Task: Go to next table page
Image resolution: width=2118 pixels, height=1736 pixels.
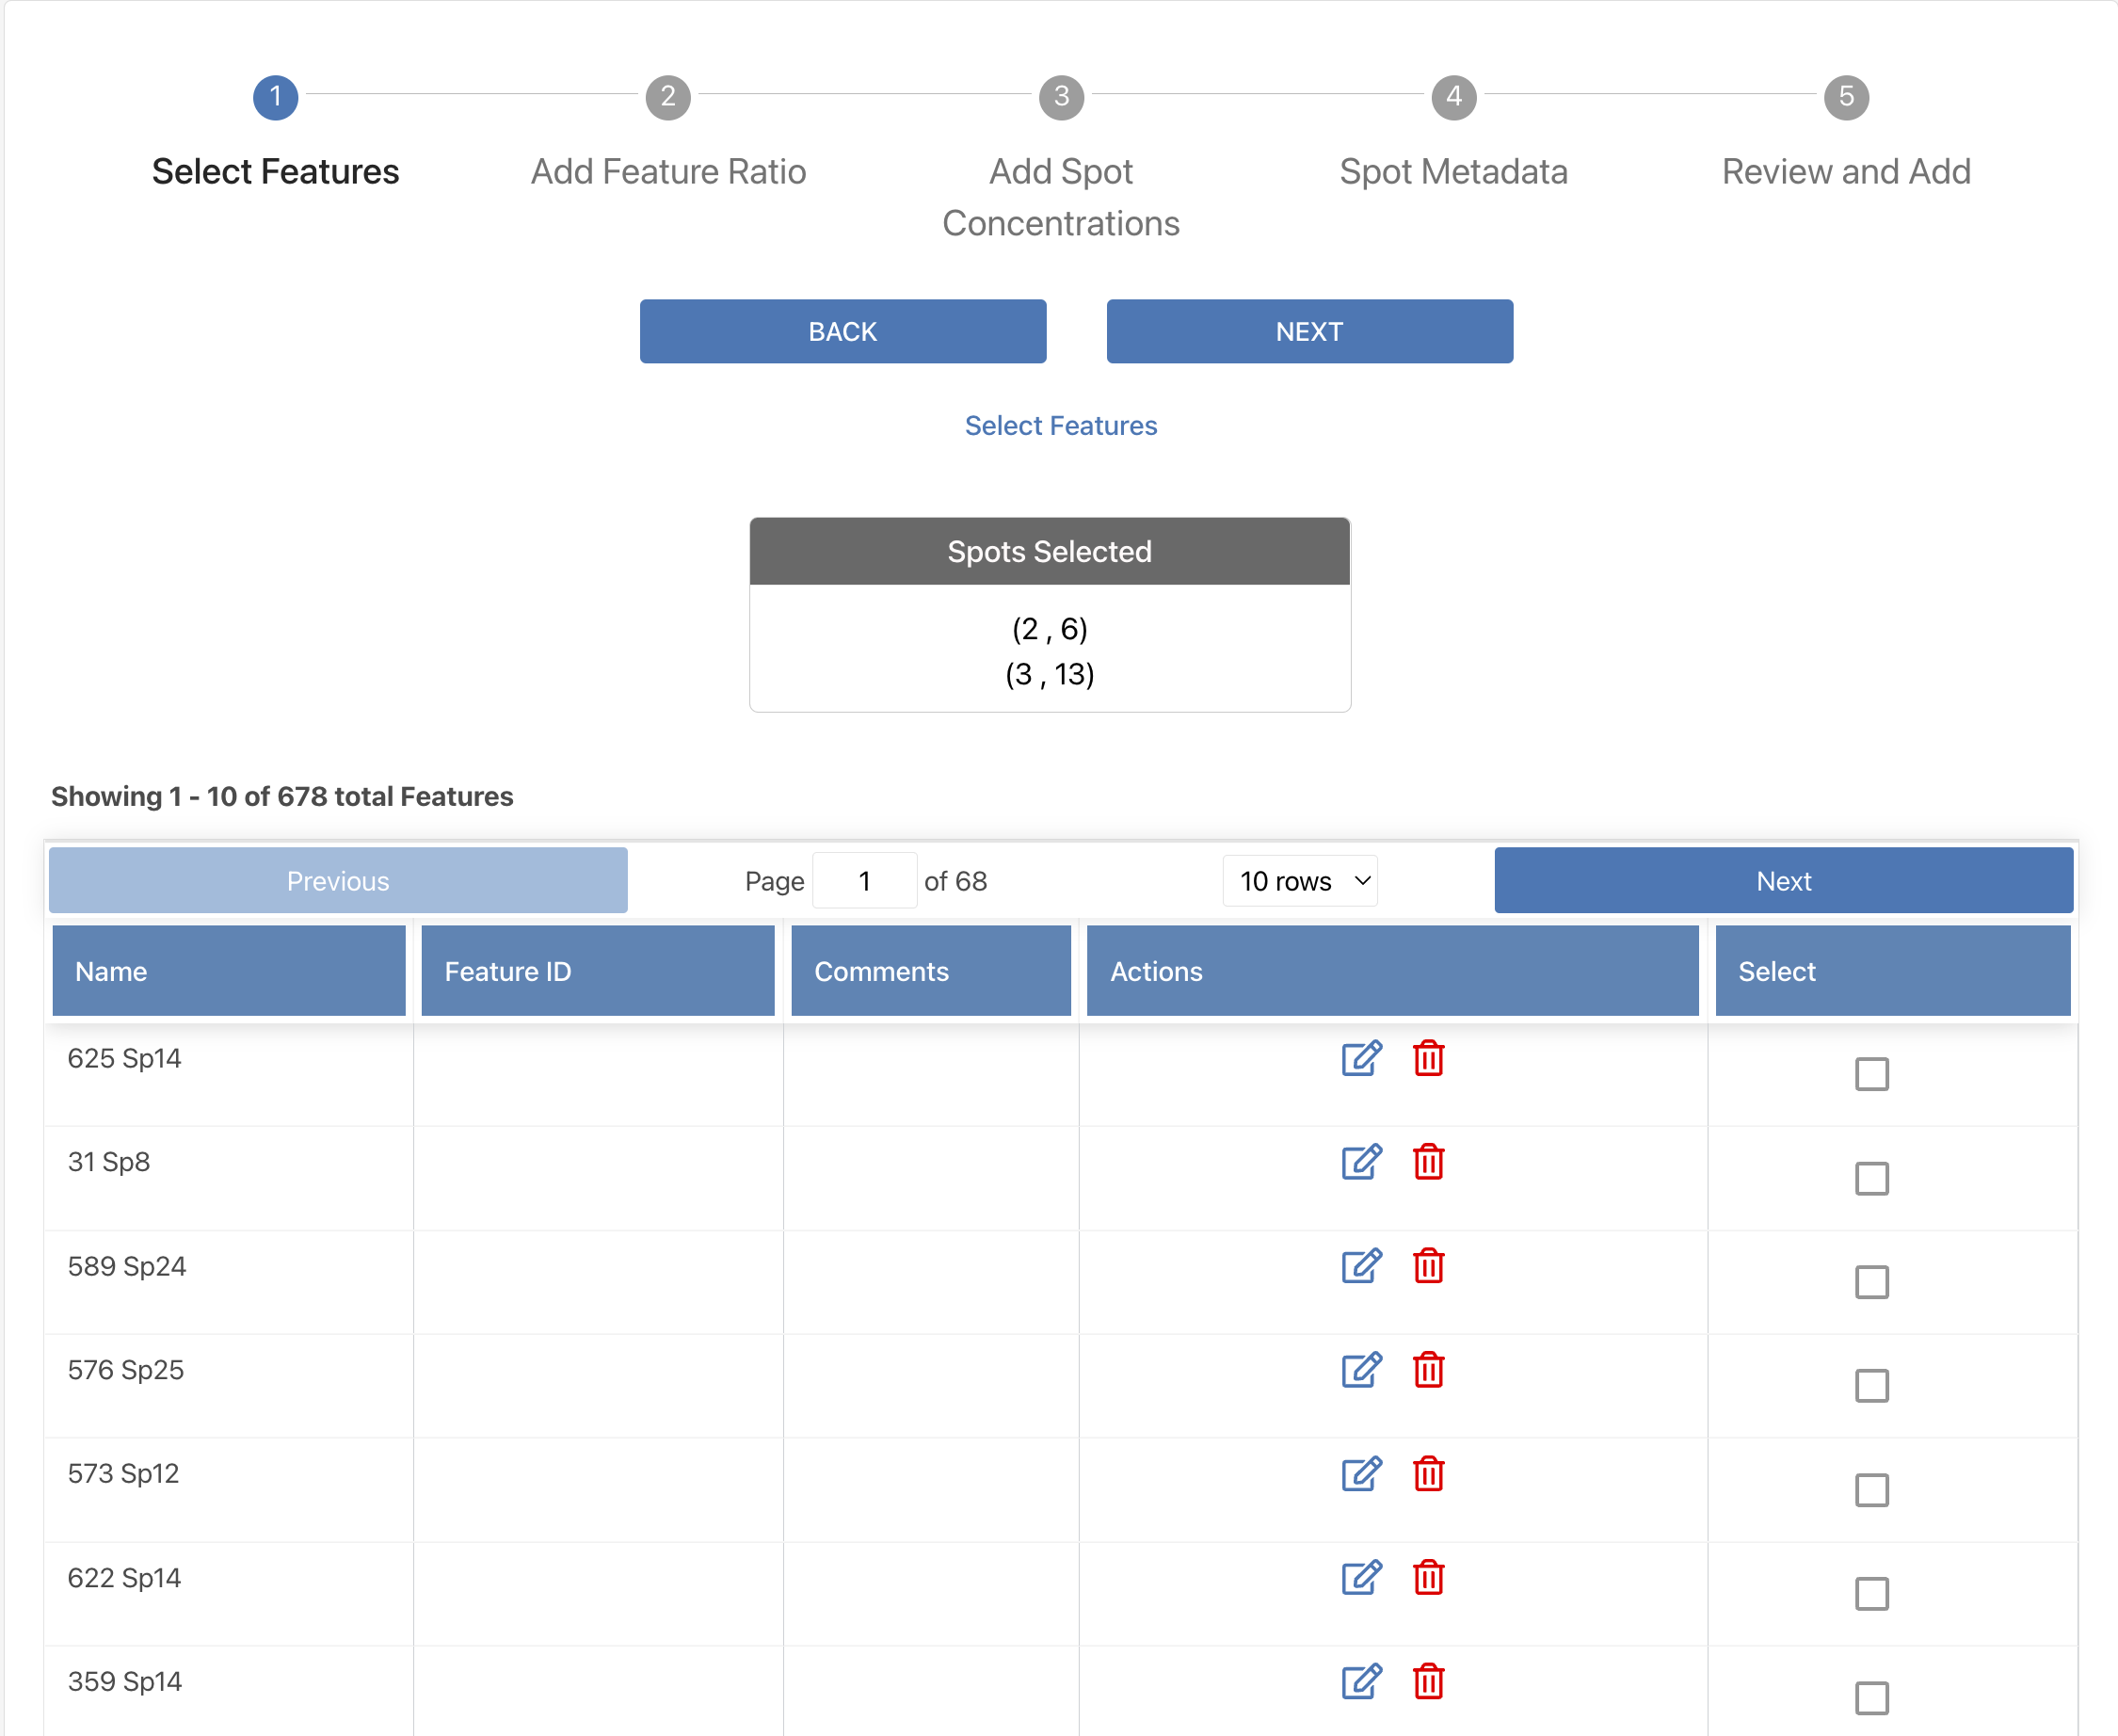Action: (x=1783, y=881)
